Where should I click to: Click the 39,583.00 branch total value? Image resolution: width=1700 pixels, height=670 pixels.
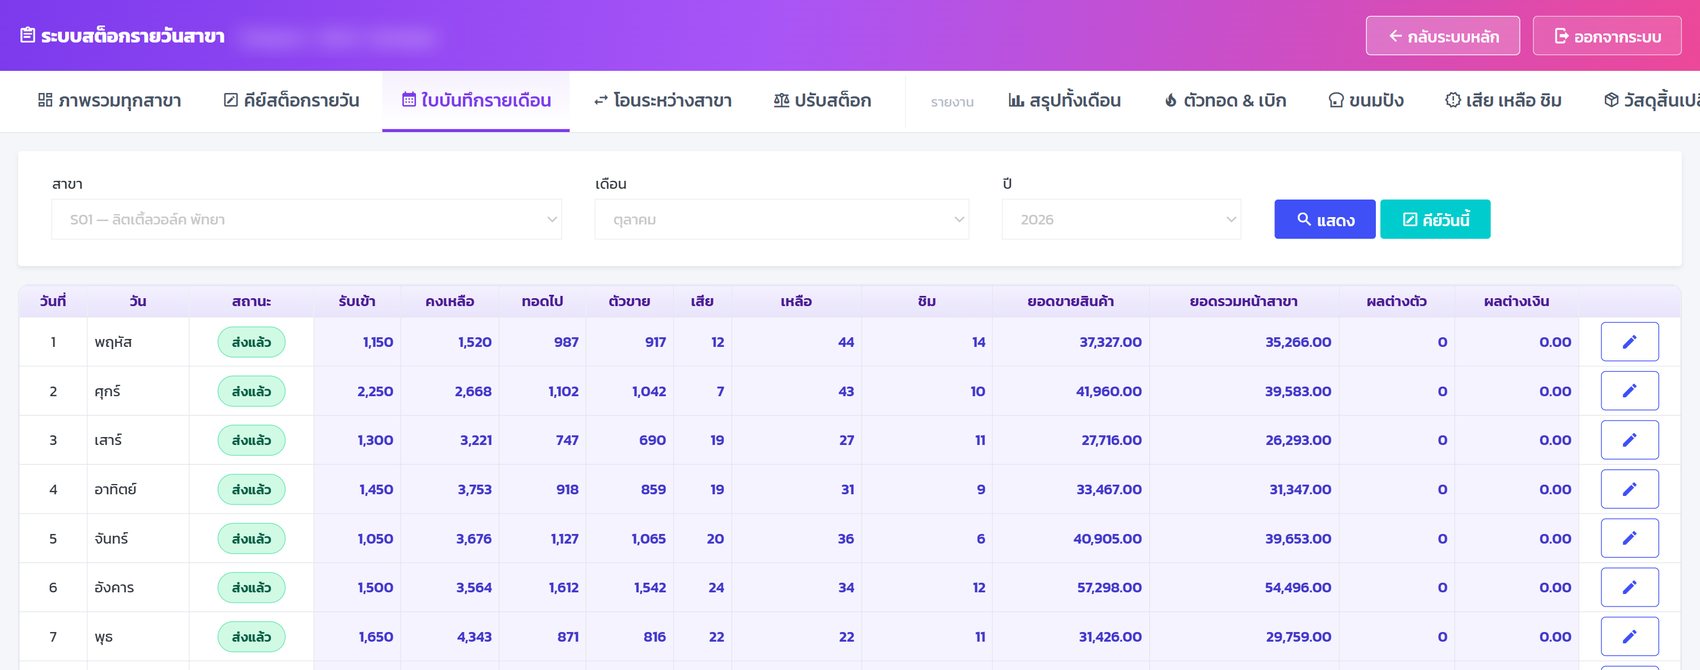[1298, 391]
